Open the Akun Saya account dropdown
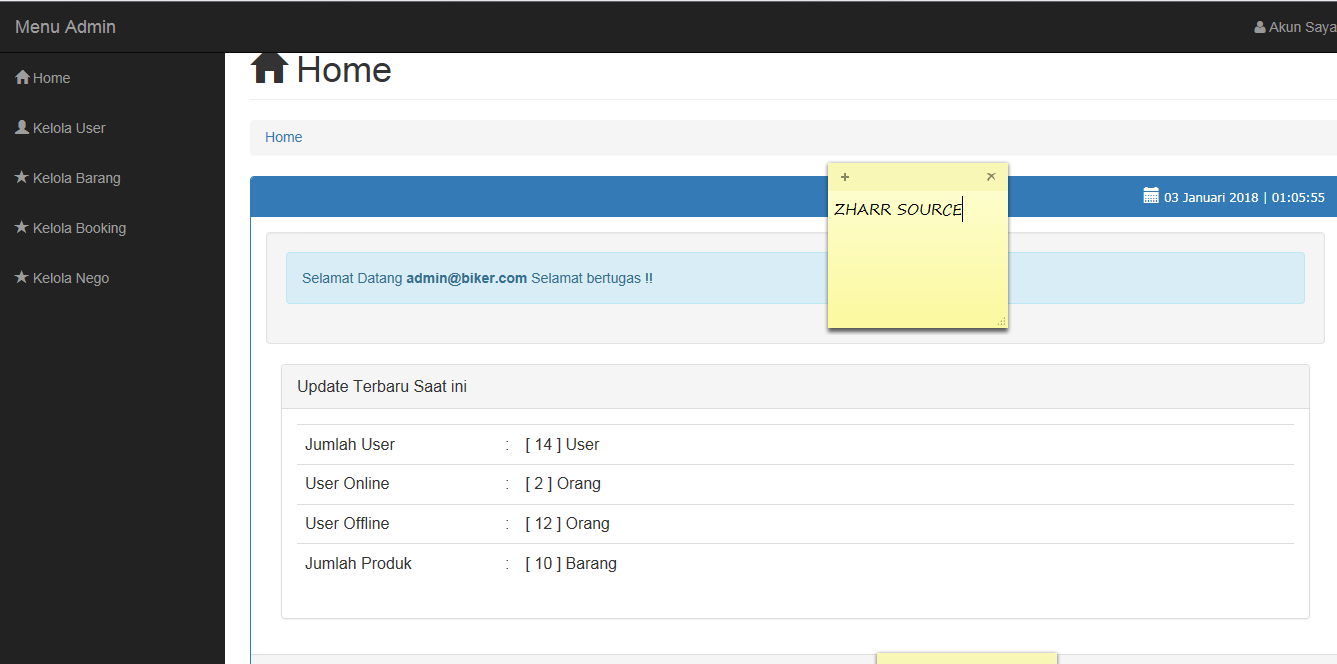The height and width of the screenshot is (664, 1337). pos(1295,28)
